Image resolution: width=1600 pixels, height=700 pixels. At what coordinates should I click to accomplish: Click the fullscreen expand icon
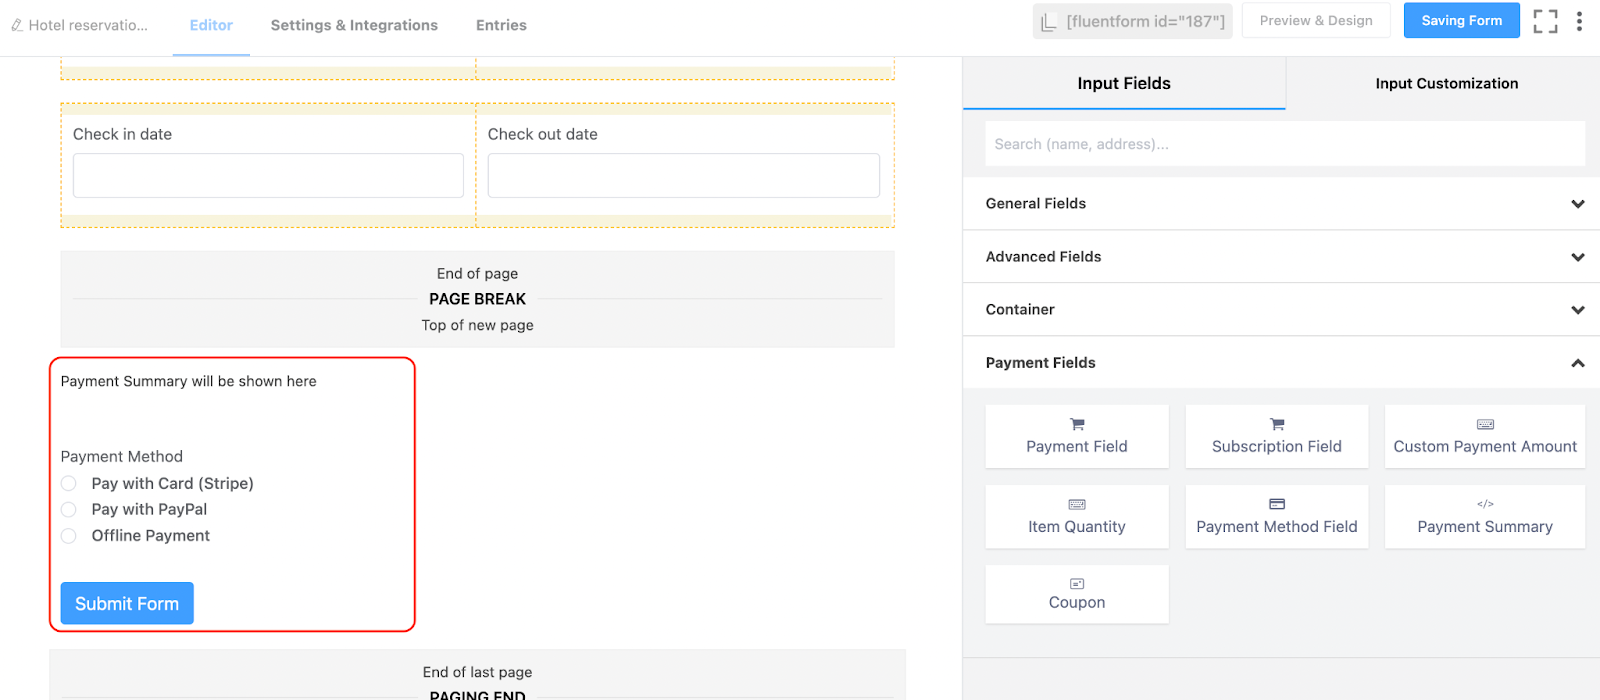coord(1545,21)
